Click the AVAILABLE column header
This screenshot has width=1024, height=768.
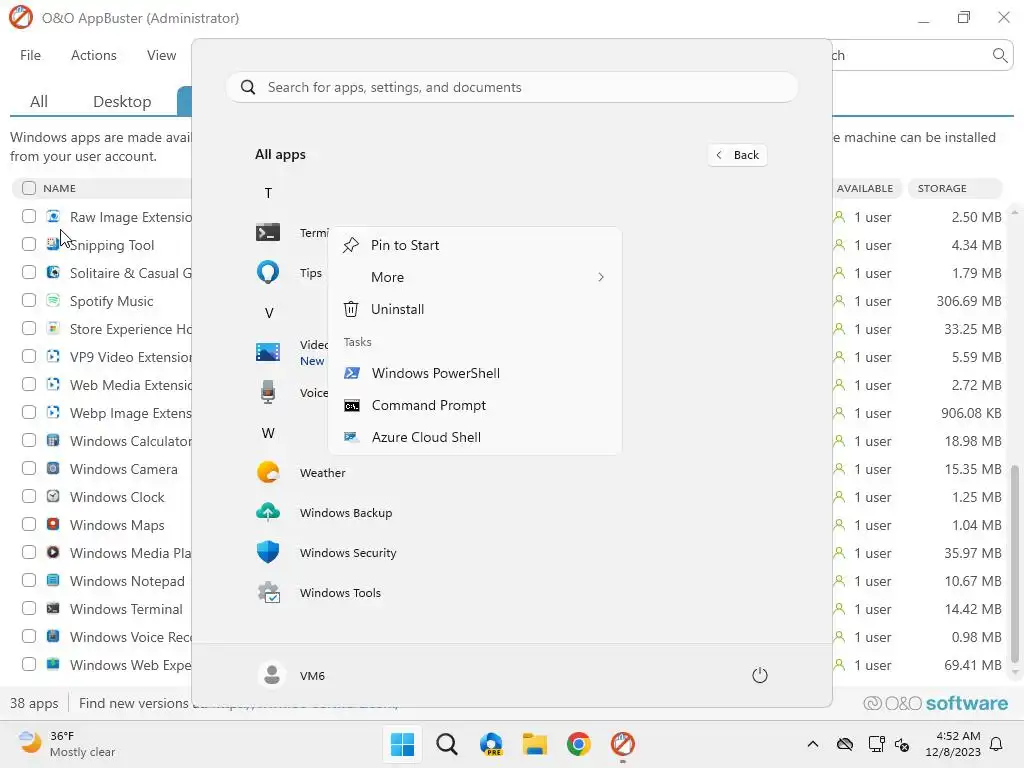tap(865, 188)
